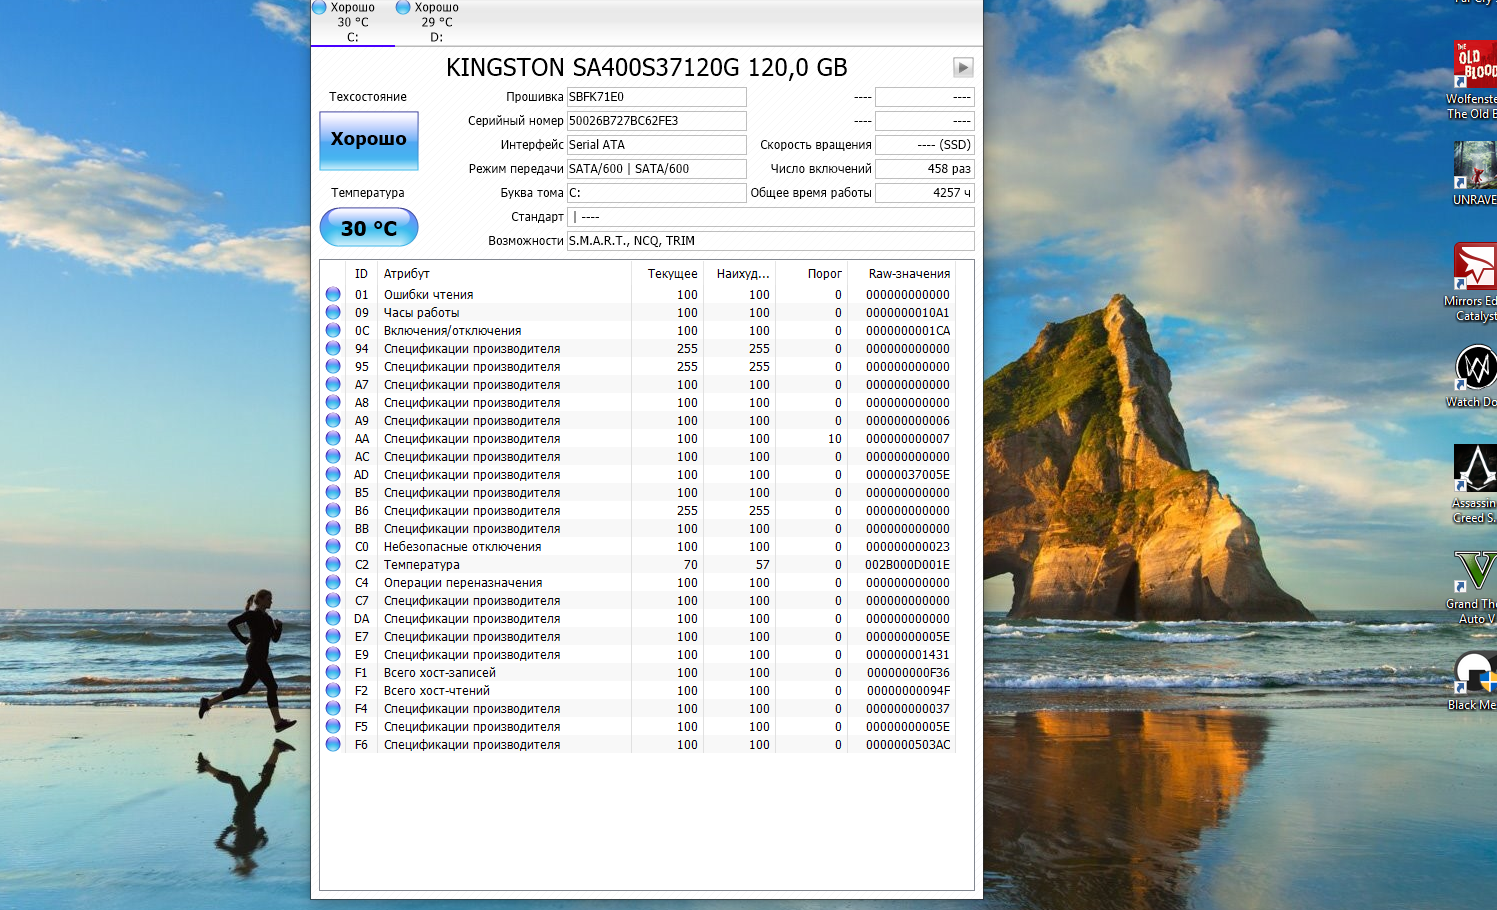
Task: Open Grand Theft Auto V desktop shortcut
Action: 1474,588
